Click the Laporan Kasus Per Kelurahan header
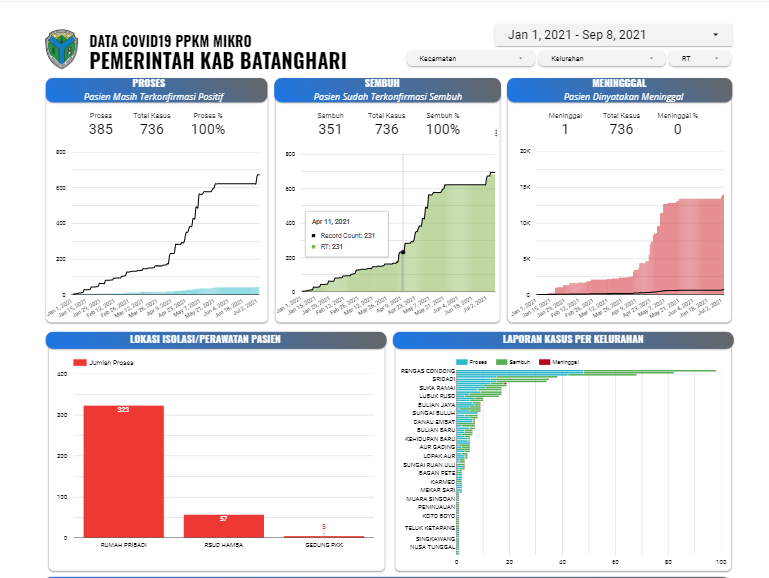 [563, 339]
